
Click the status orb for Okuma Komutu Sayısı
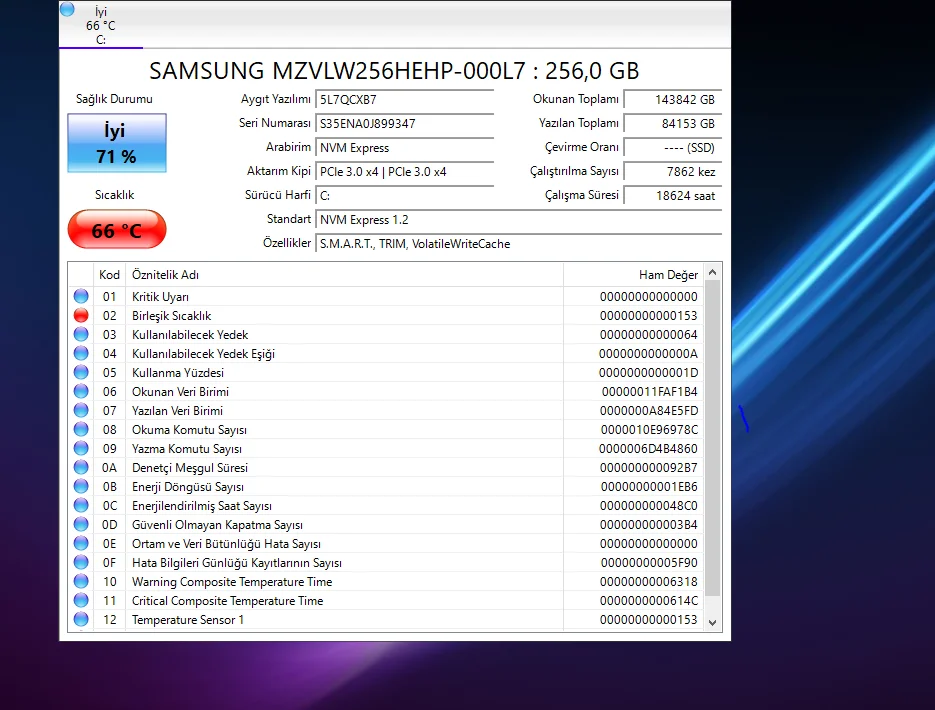point(81,429)
